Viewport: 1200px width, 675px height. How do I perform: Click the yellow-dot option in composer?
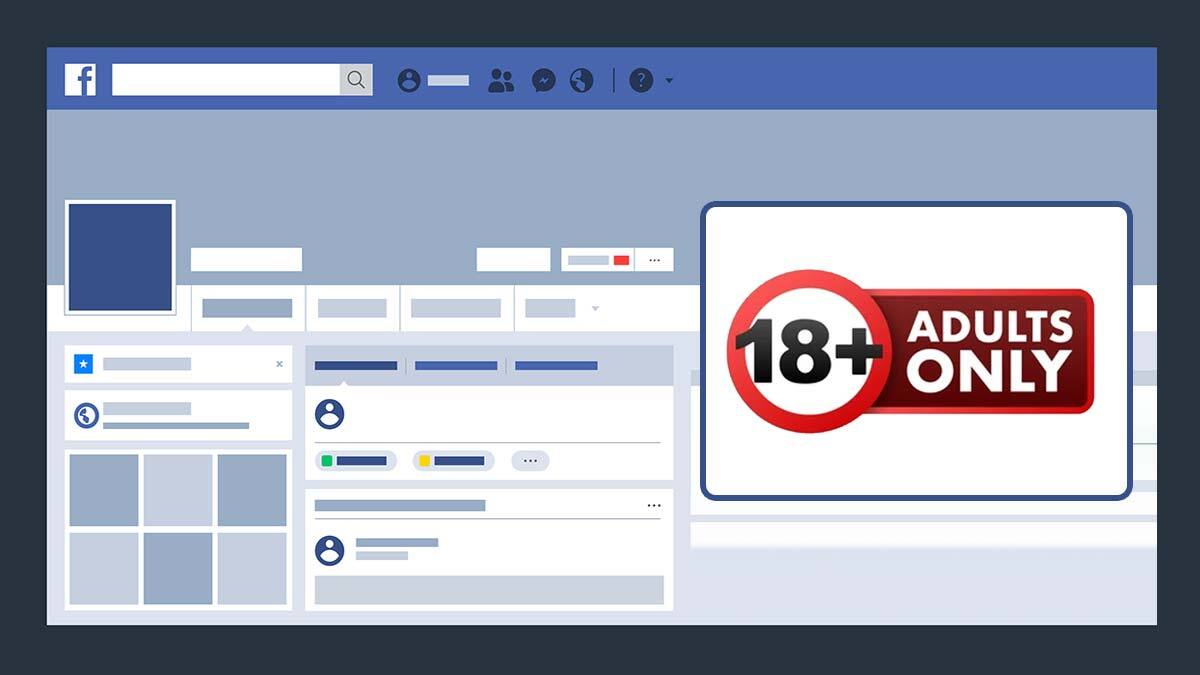tap(453, 461)
